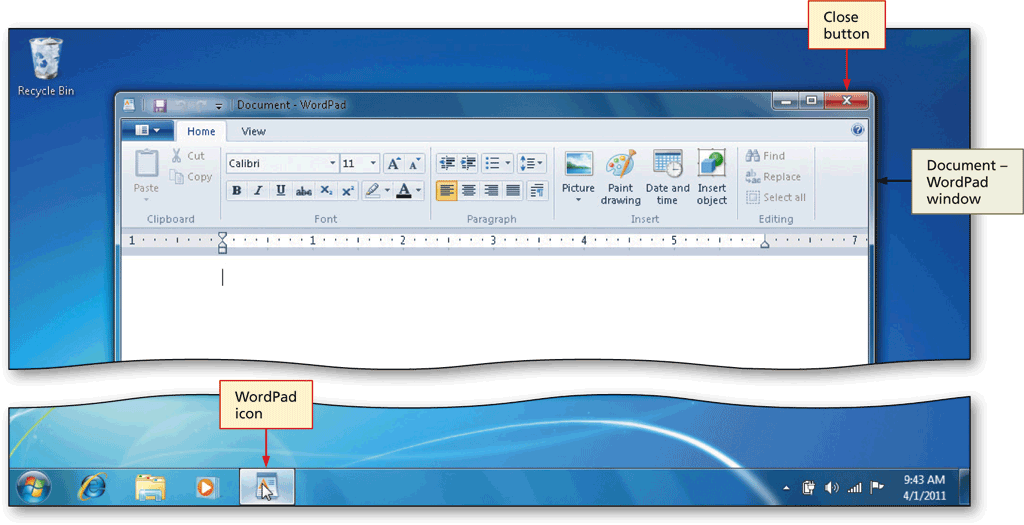
Task: Open Find in Editing group
Action: pyautogui.click(x=765, y=155)
